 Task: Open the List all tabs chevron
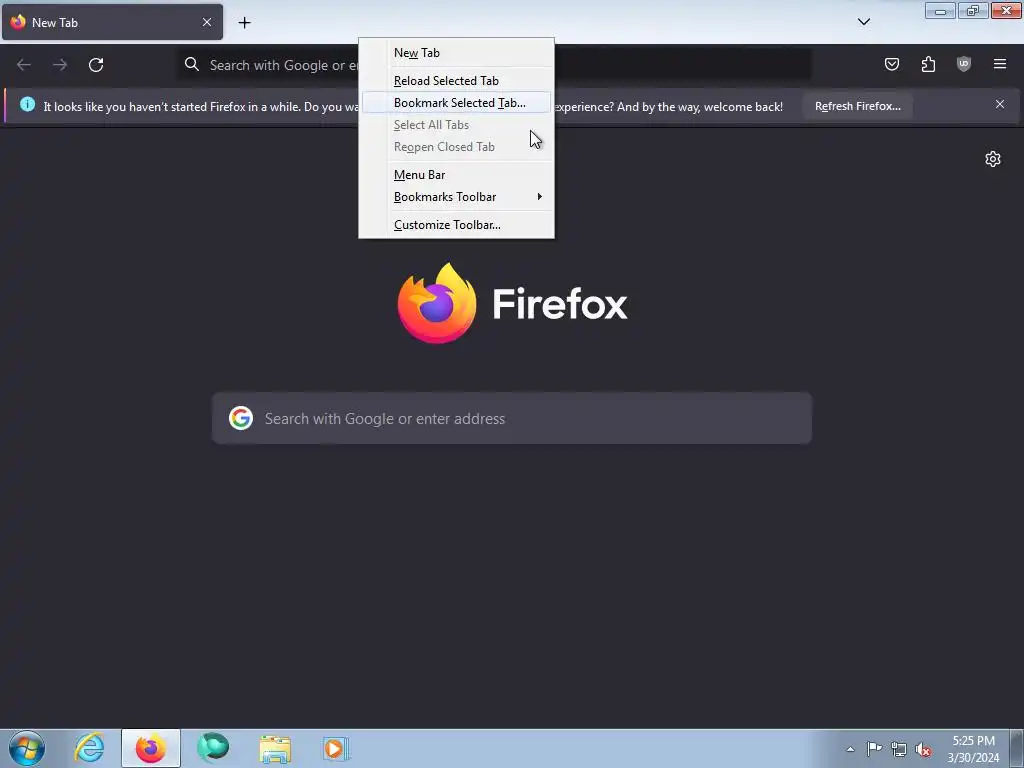point(864,22)
